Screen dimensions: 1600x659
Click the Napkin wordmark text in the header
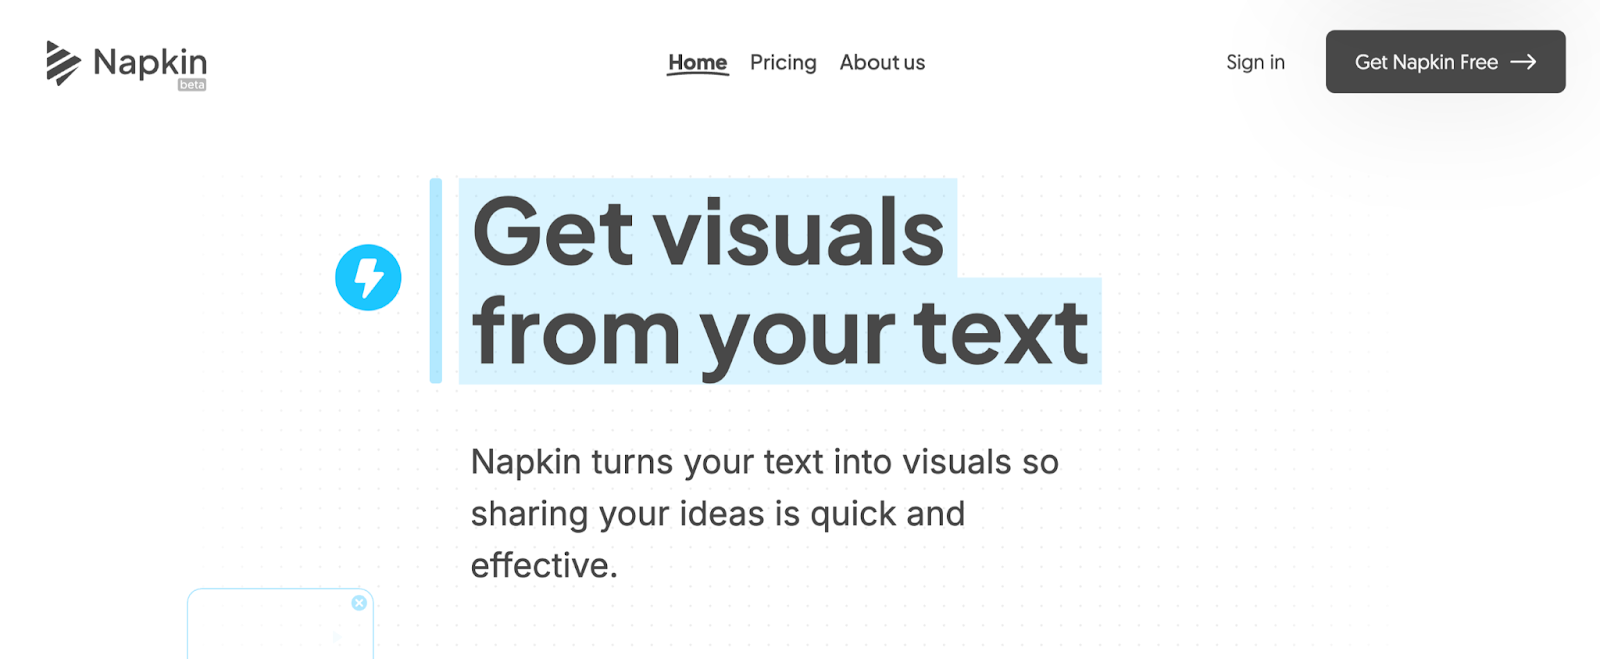tap(150, 62)
